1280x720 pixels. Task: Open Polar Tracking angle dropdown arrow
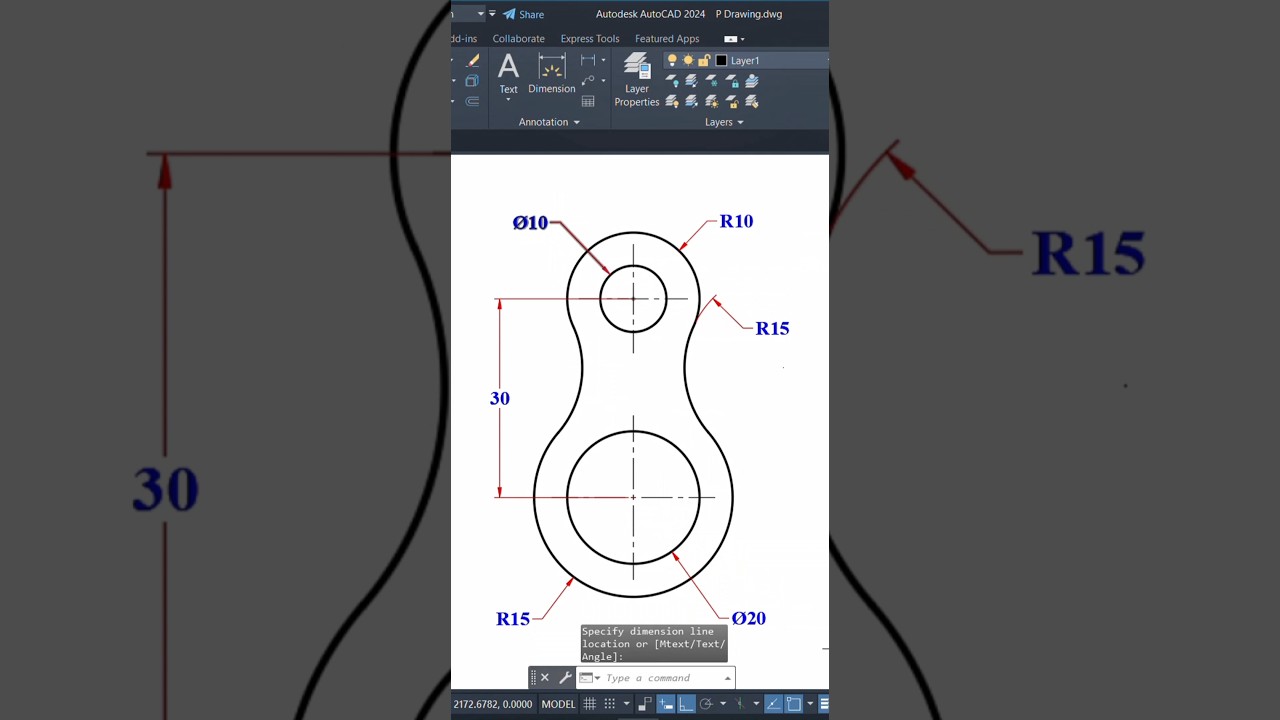click(x=723, y=704)
